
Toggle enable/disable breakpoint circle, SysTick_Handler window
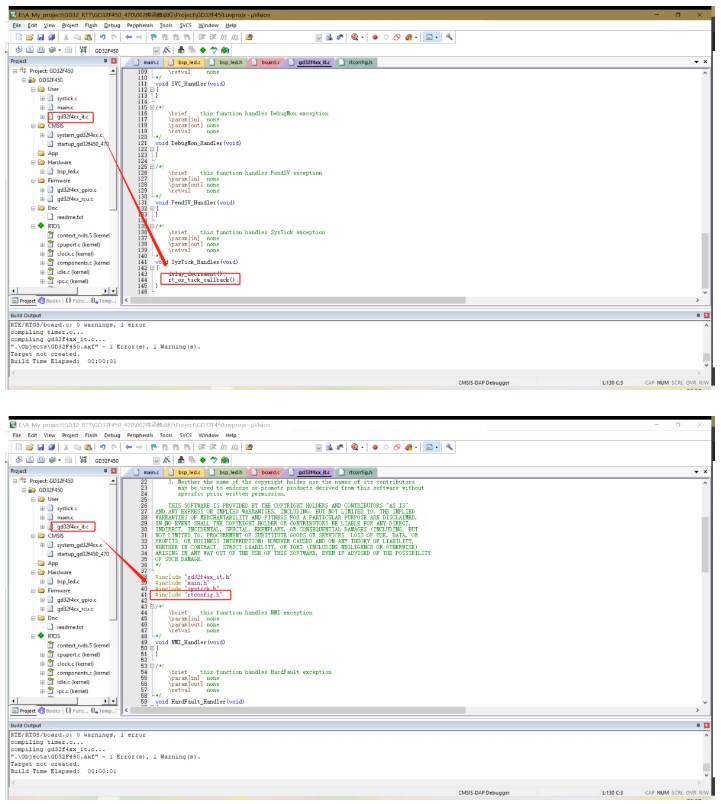click(x=386, y=37)
